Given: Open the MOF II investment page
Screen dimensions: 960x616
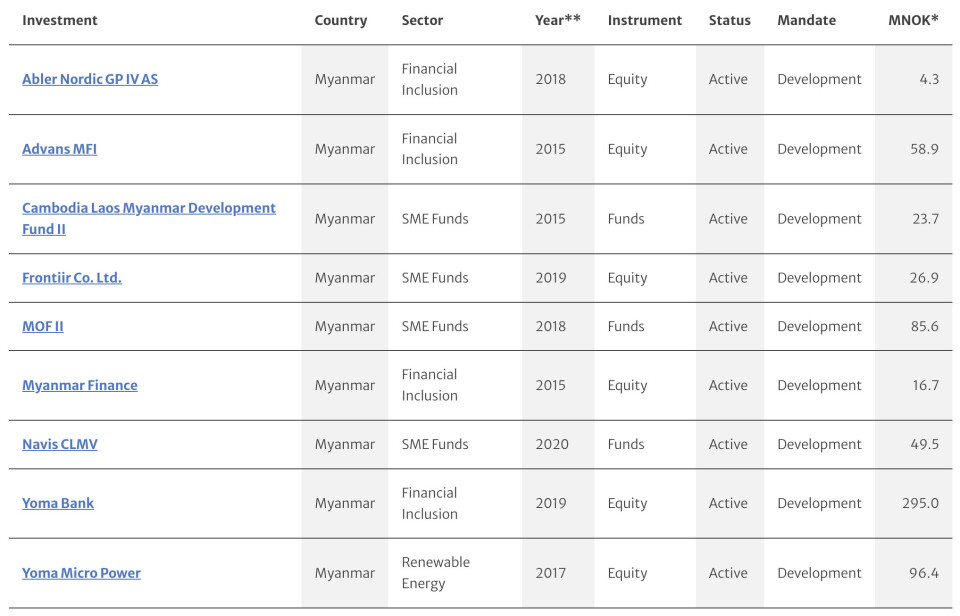Looking at the screenshot, I should pyautogui.click(x=43, y=326).
